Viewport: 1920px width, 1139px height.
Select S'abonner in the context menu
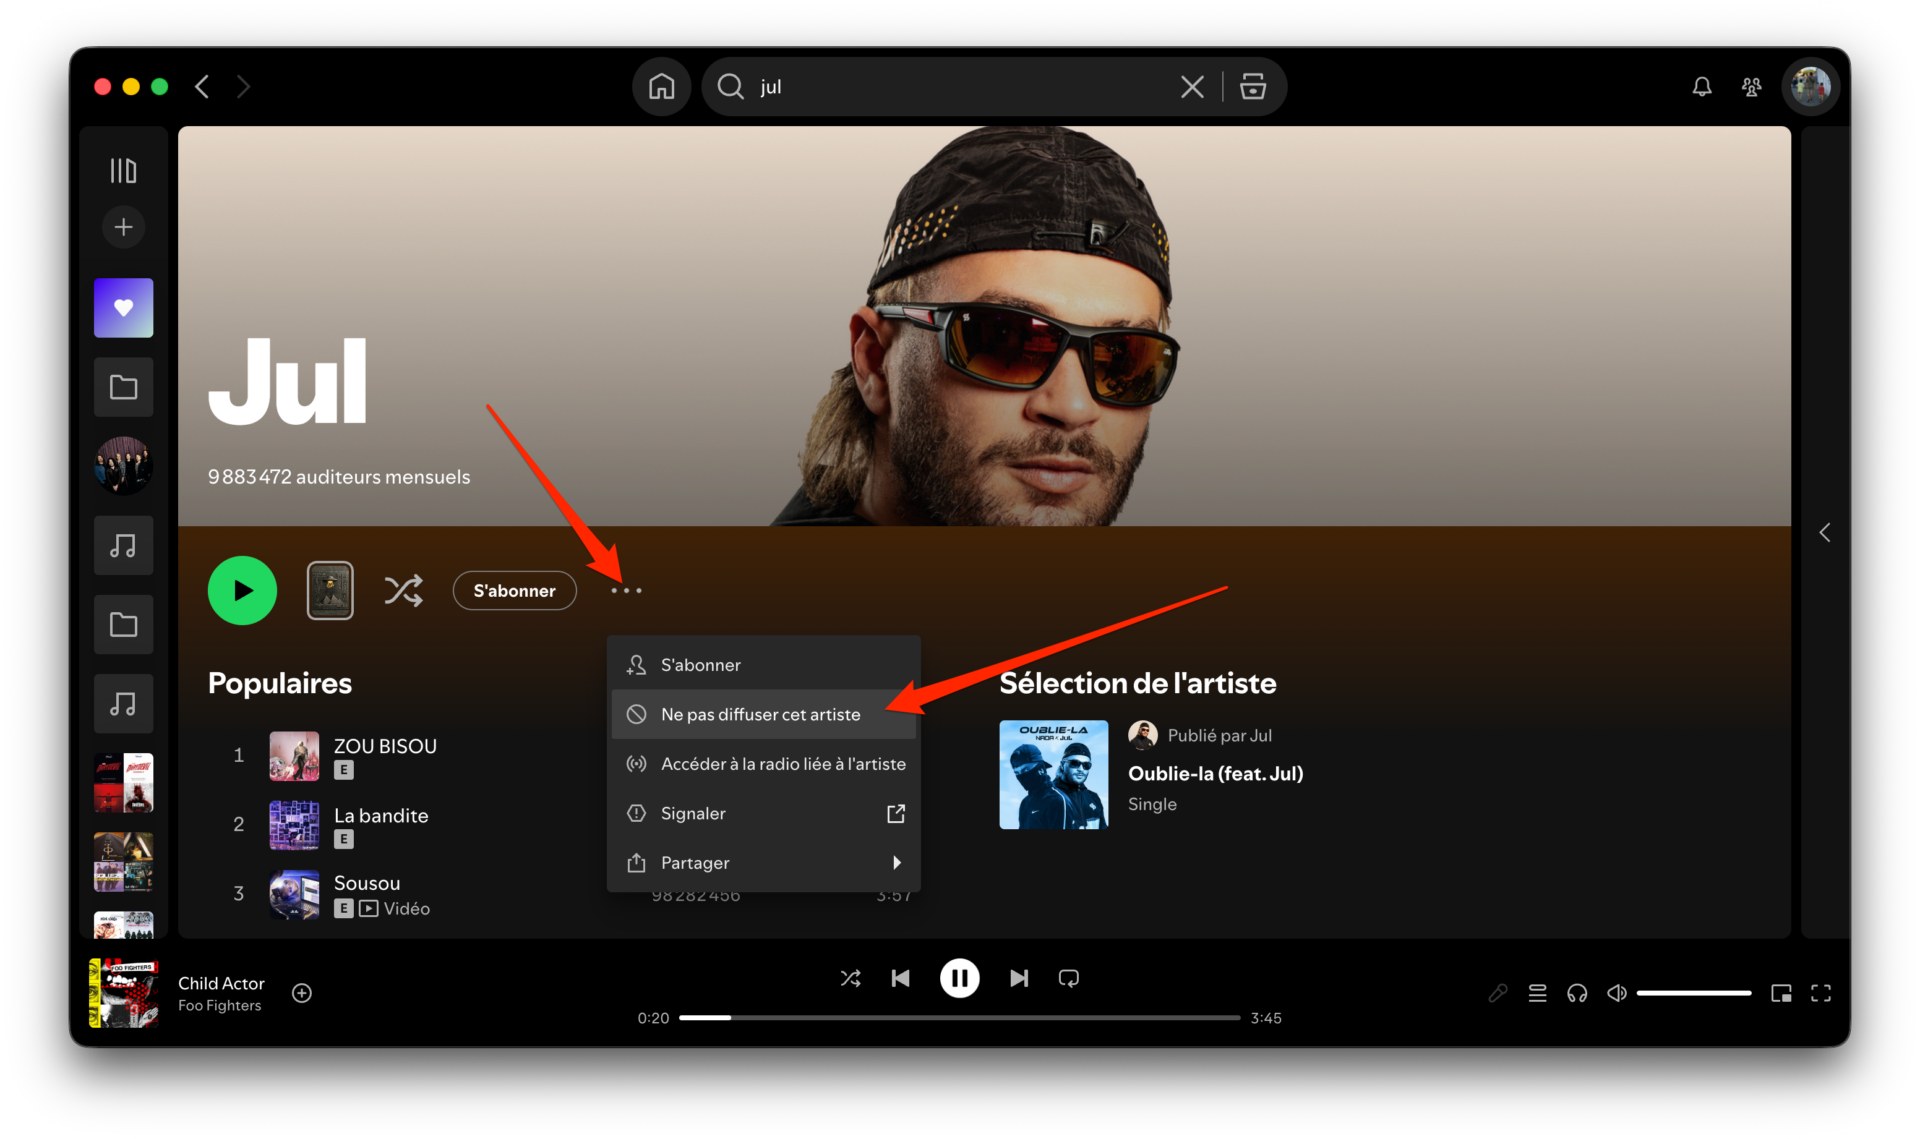click(763, 665)
